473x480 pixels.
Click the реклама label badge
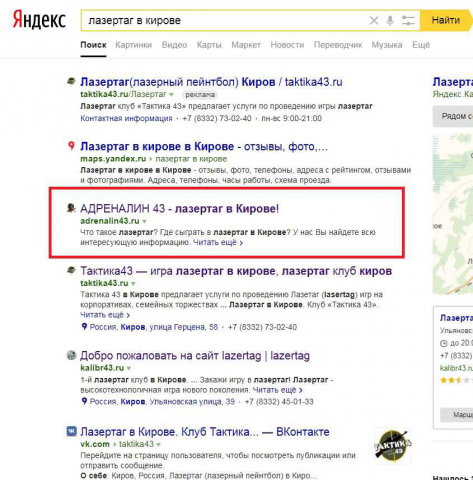200,95
